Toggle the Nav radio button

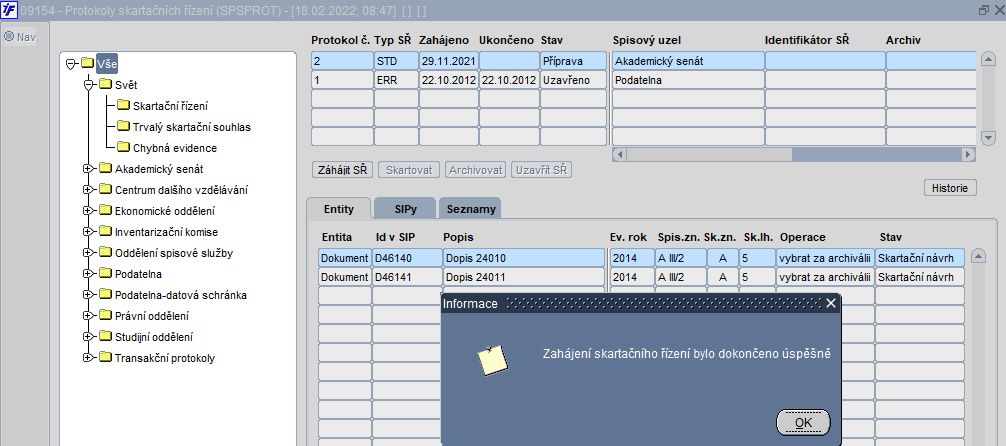point(9,37)
